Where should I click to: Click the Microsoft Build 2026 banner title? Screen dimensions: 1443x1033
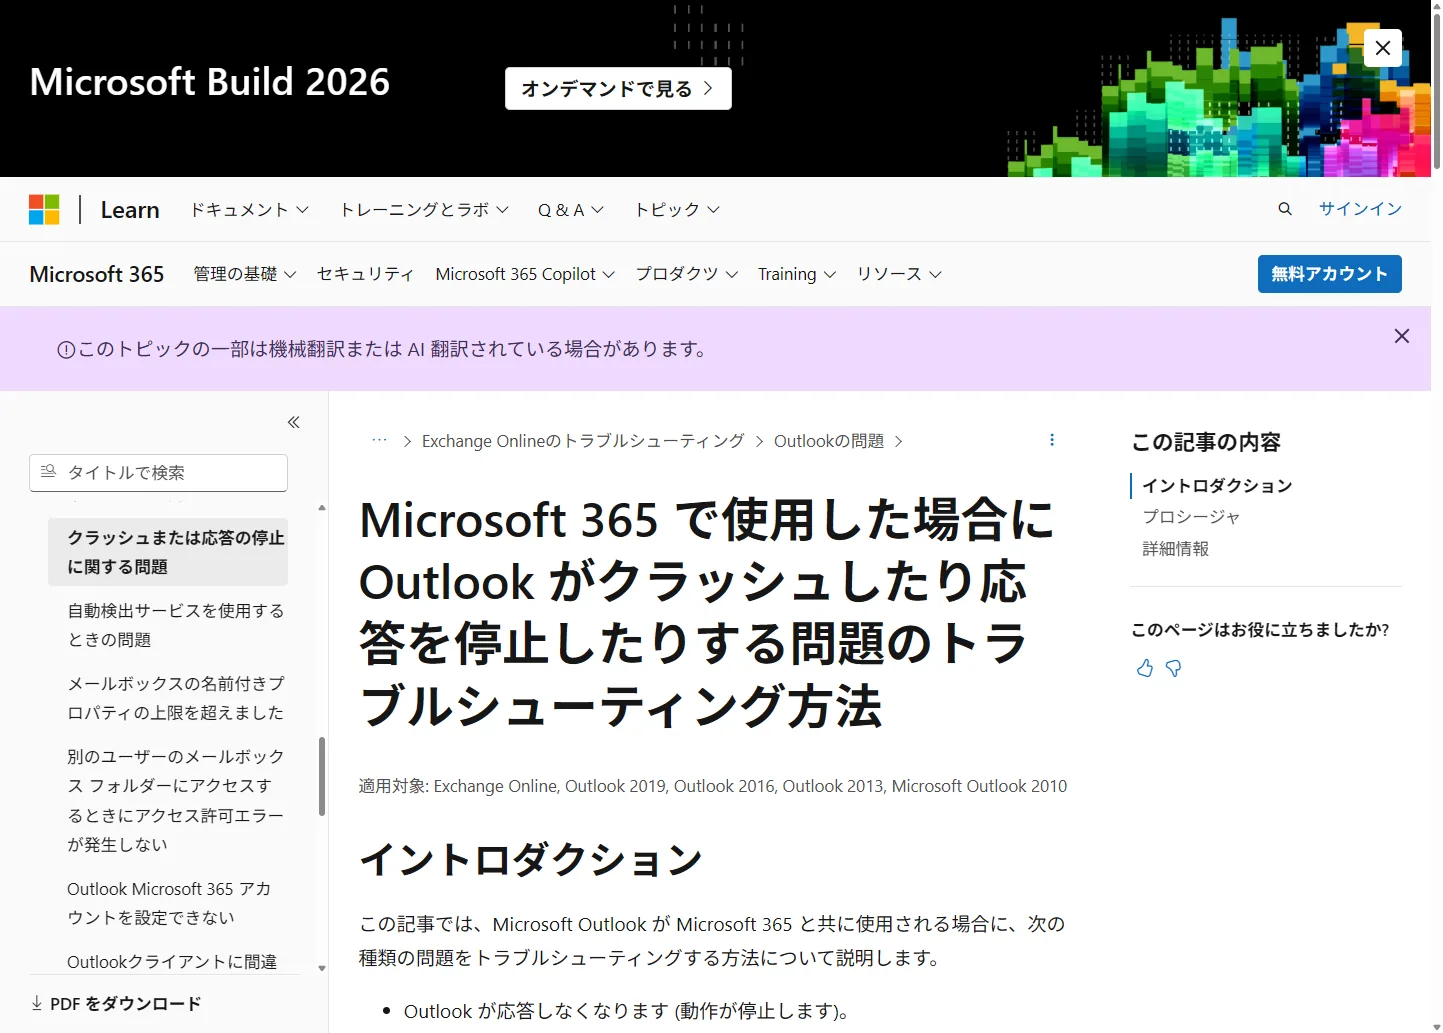(210, 82)
